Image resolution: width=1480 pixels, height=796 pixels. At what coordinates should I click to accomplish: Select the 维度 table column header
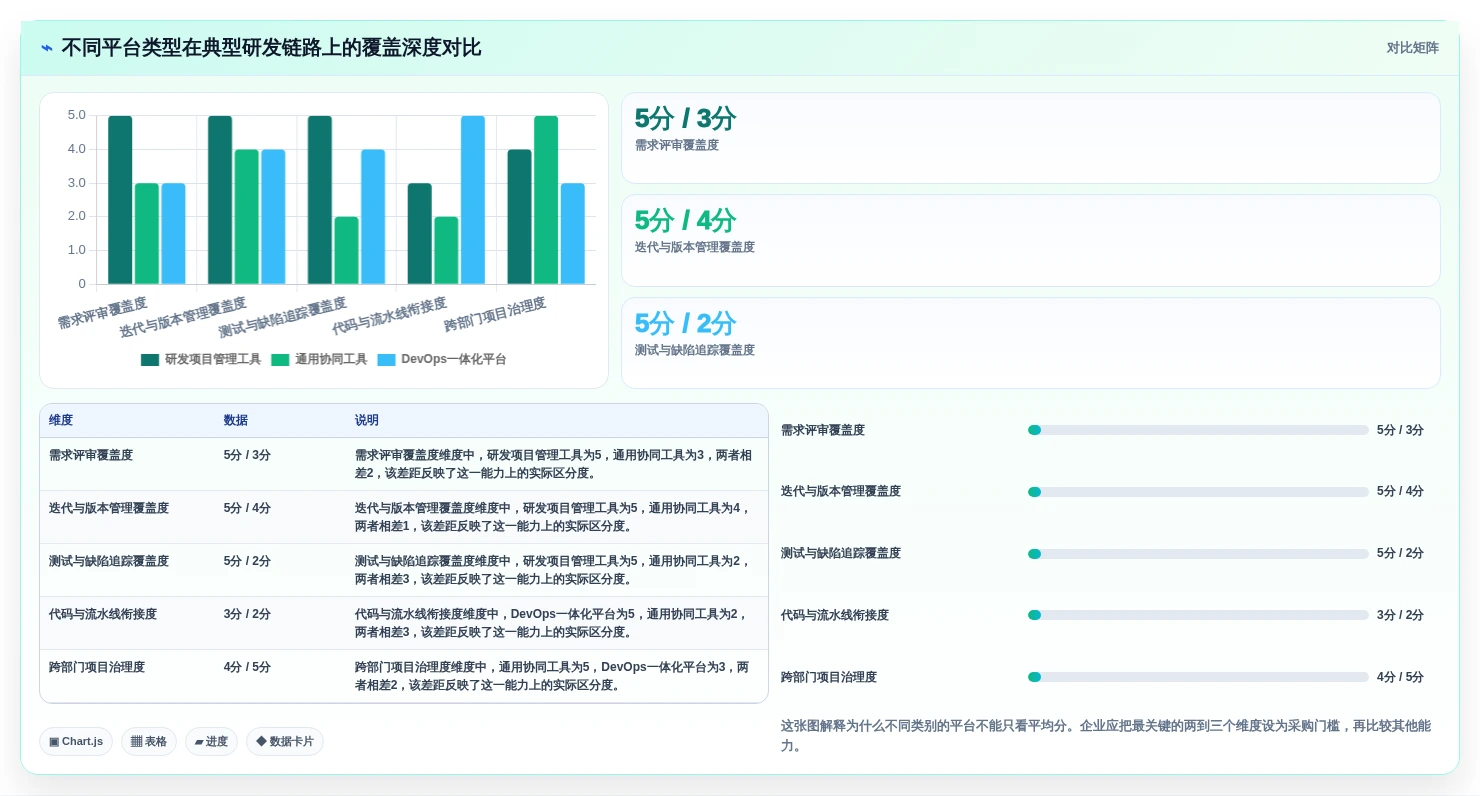pos(61,420)
